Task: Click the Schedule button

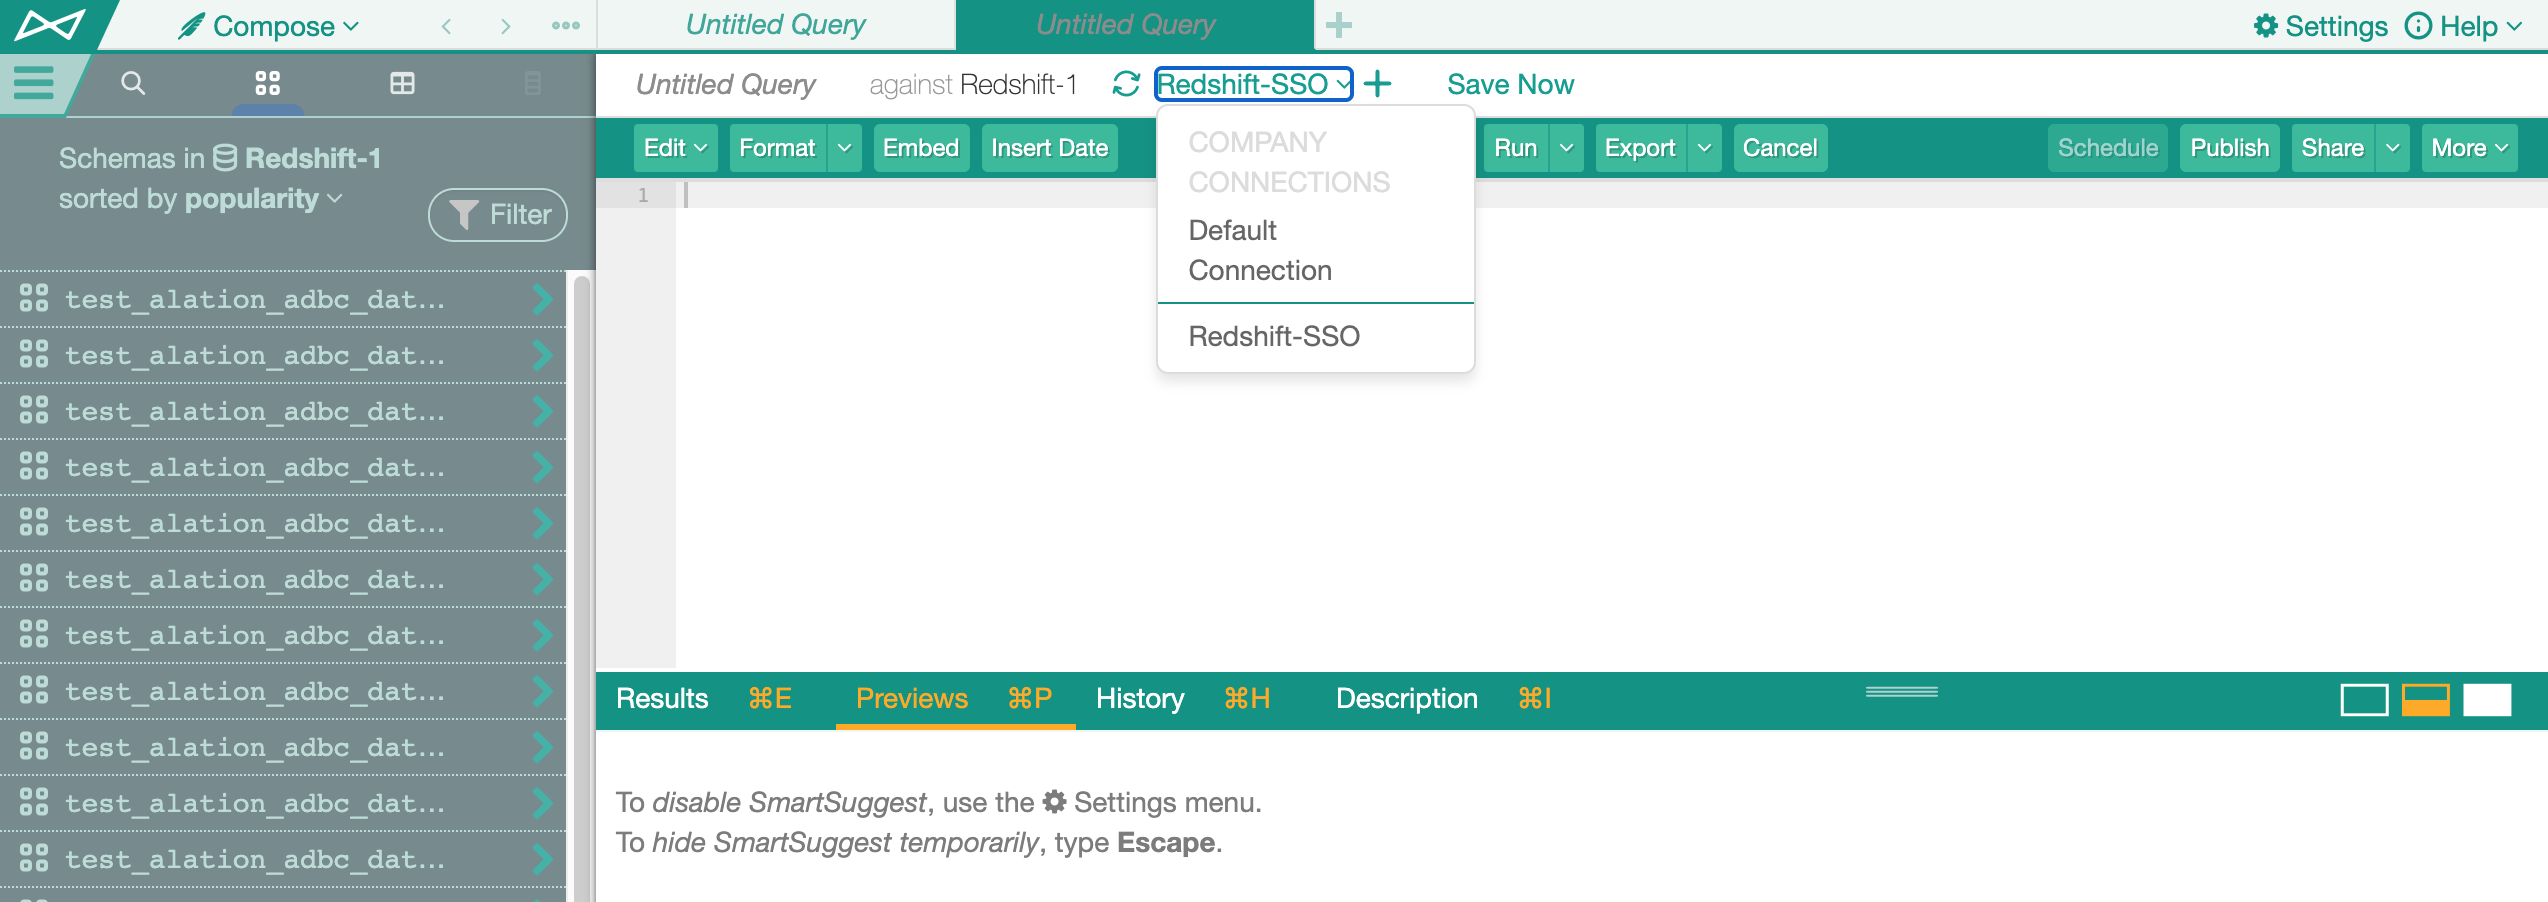Action: [2107, 148]
